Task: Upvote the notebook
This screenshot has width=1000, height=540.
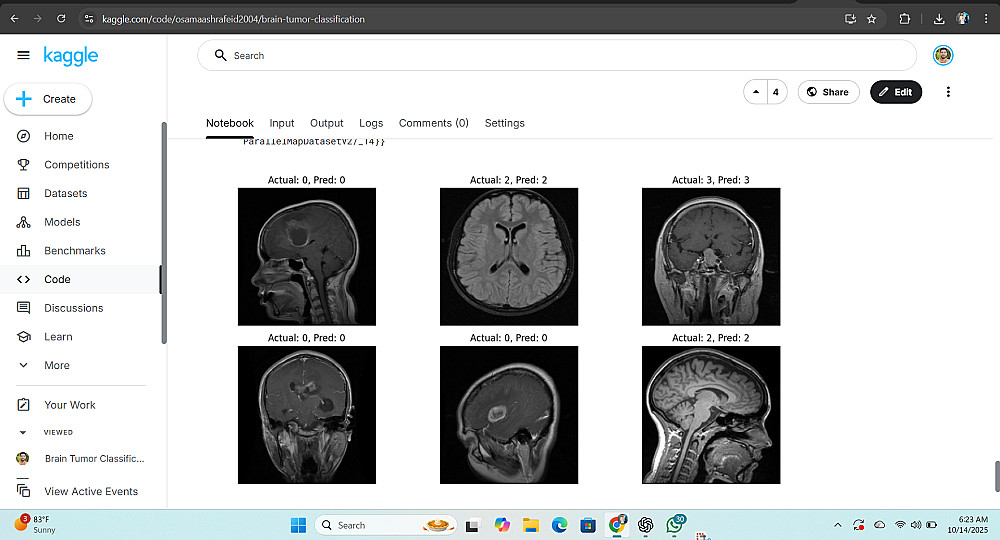Action: pos(756,92)
